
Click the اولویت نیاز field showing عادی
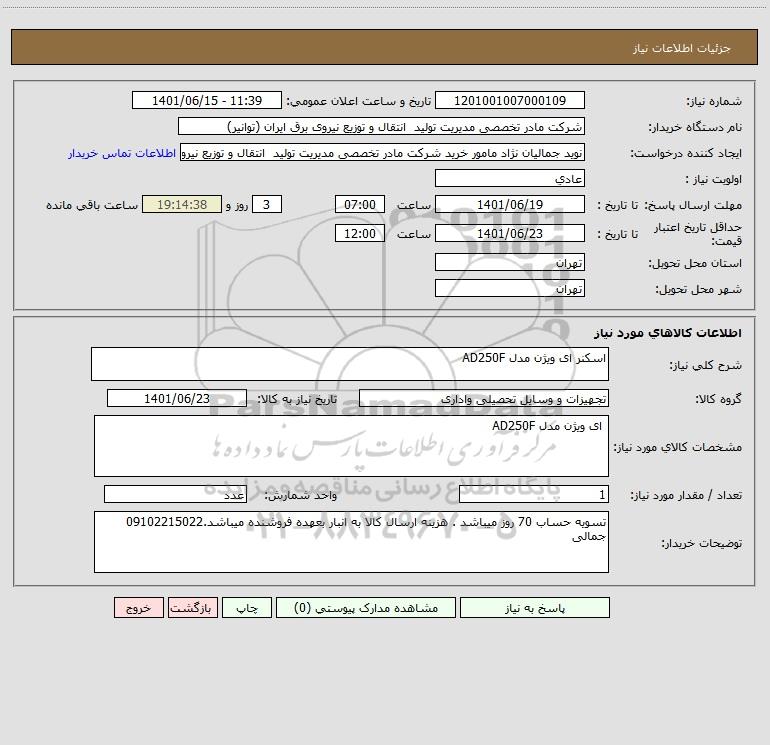[510, 178]
